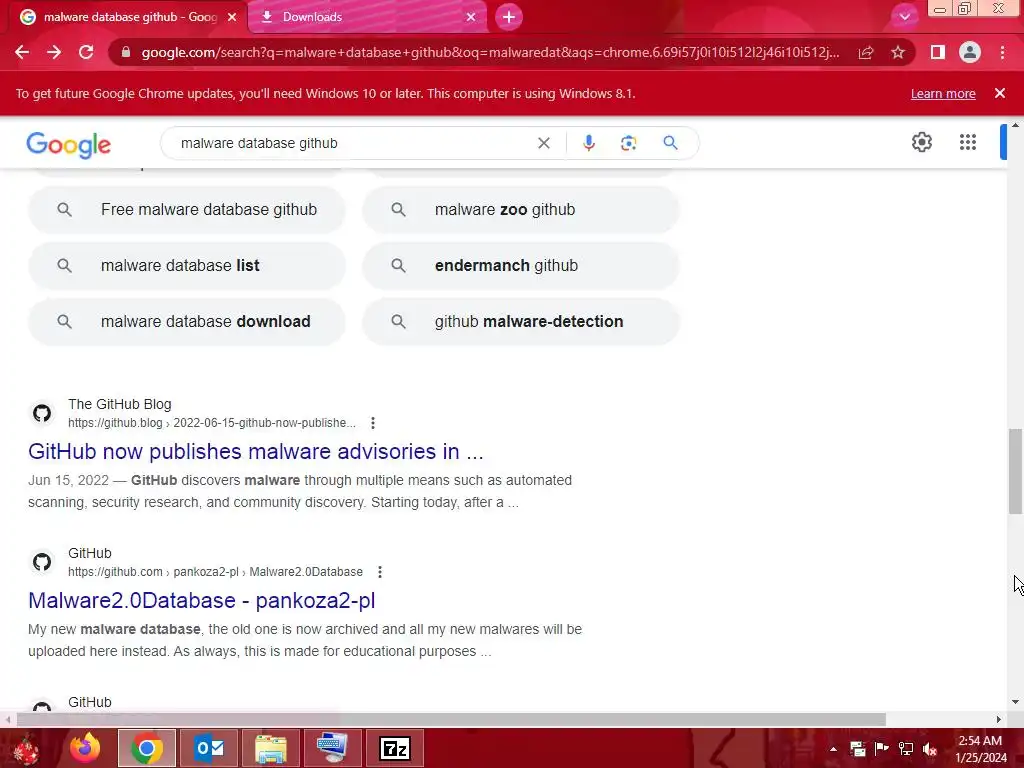The width and height of the screenshot is (1024, 768).
Task: Dismiss the Chrome update notification bar
Action: coord(1000,93)
